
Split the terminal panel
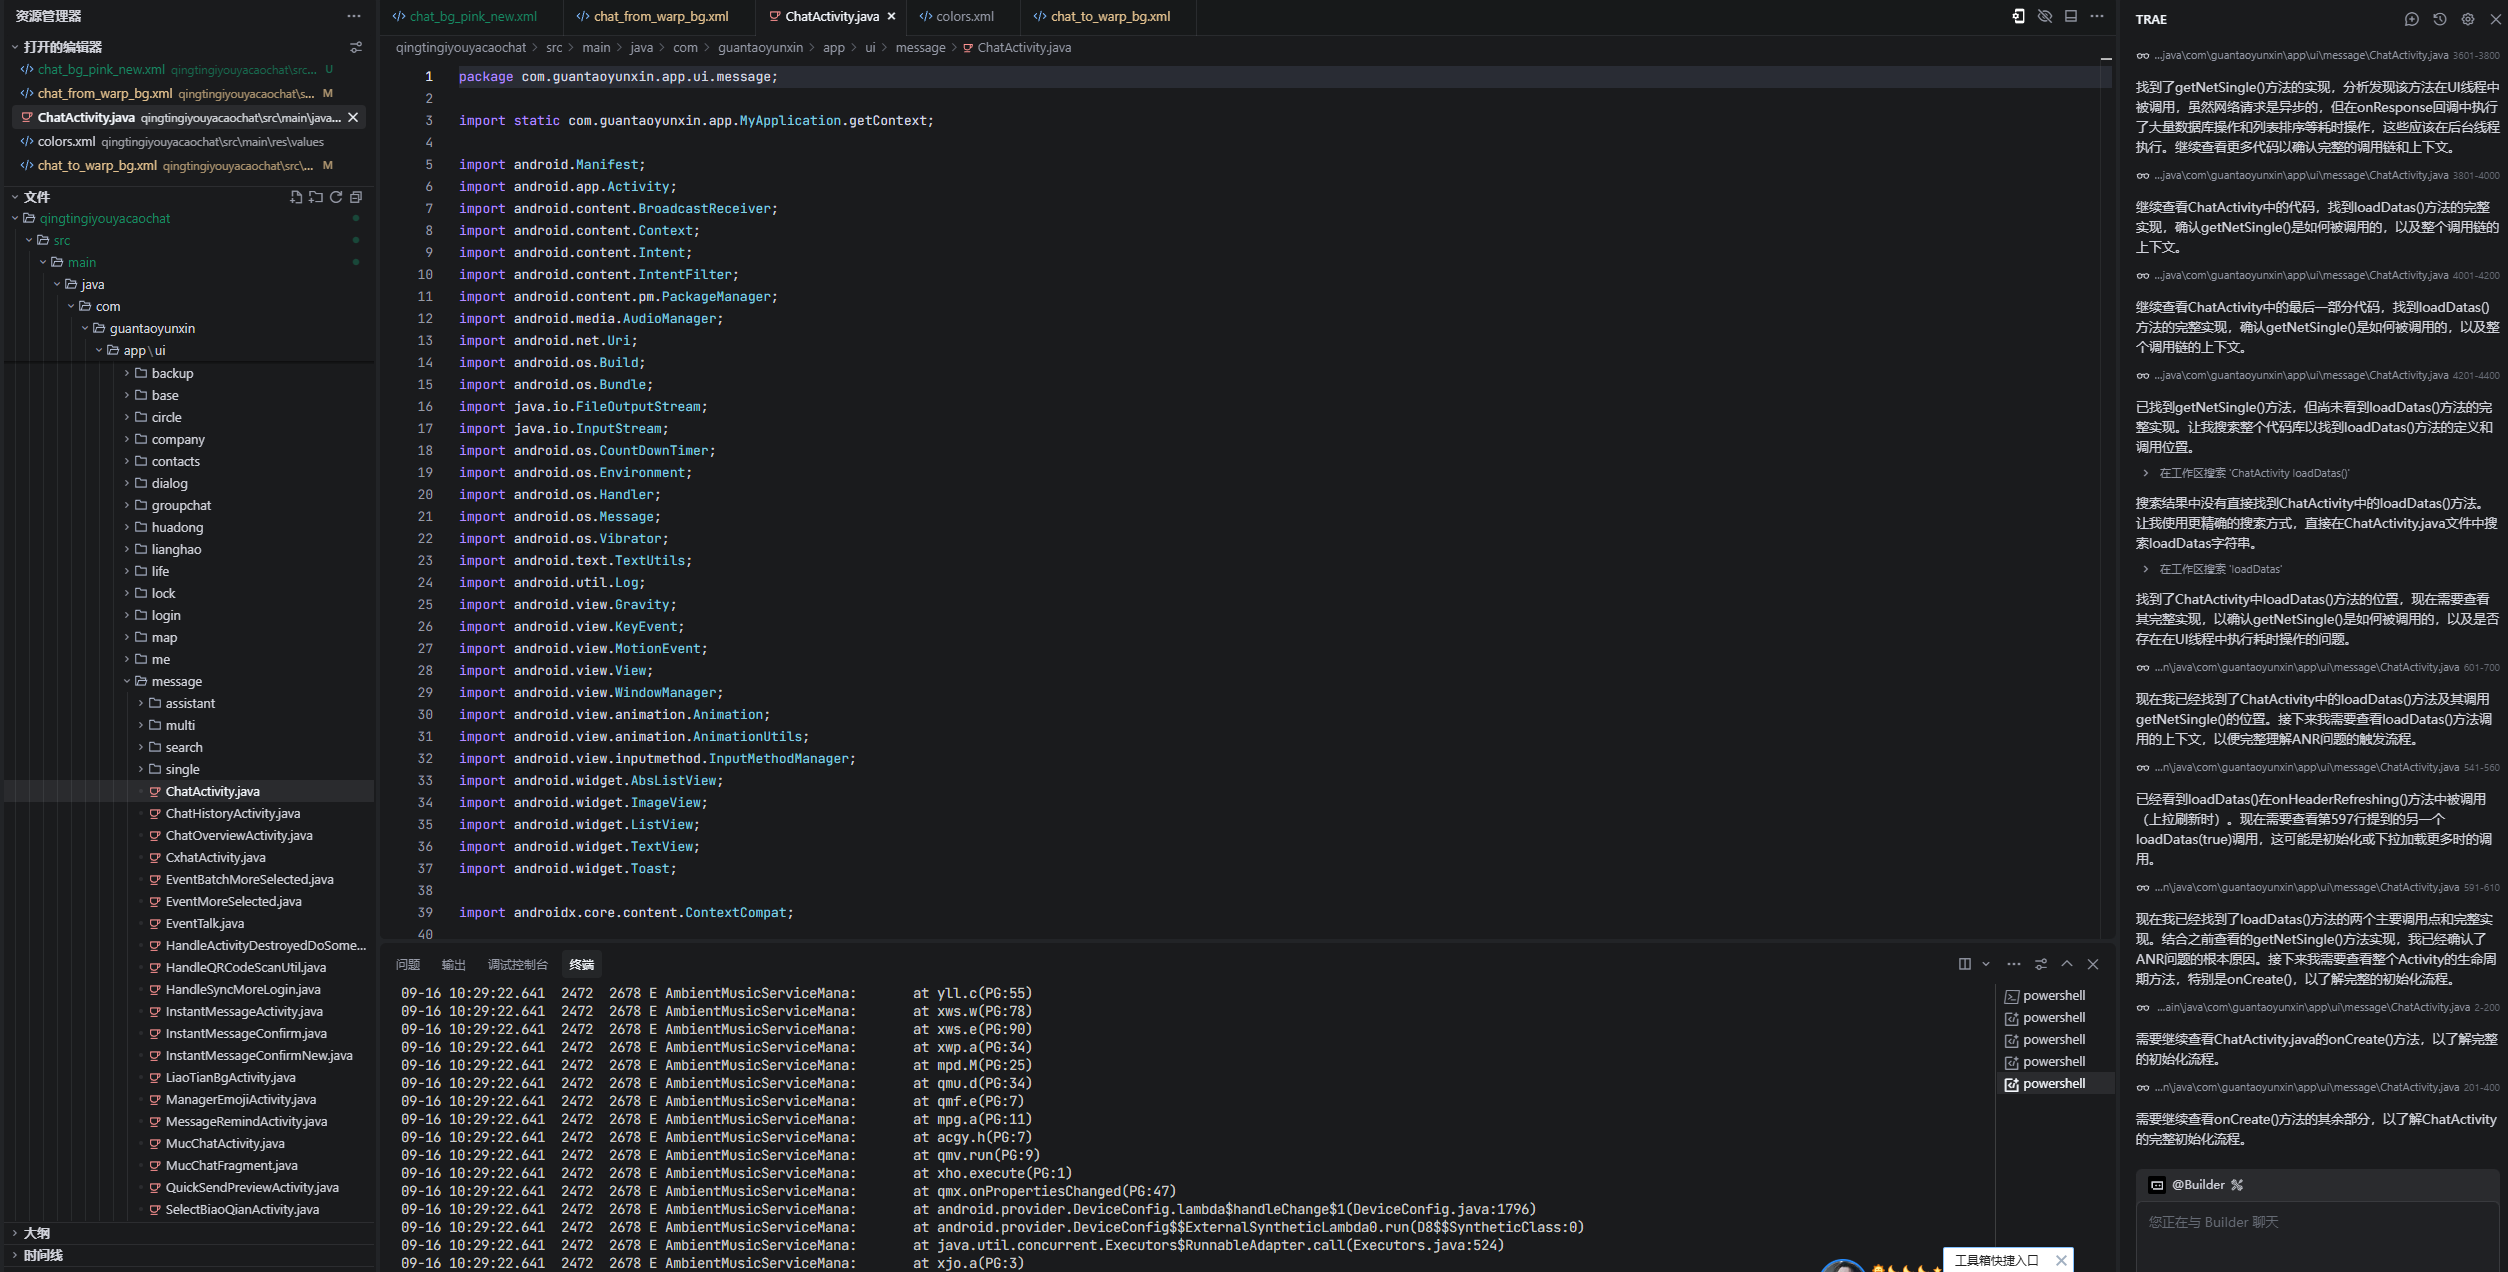[x=1964, y=964]
